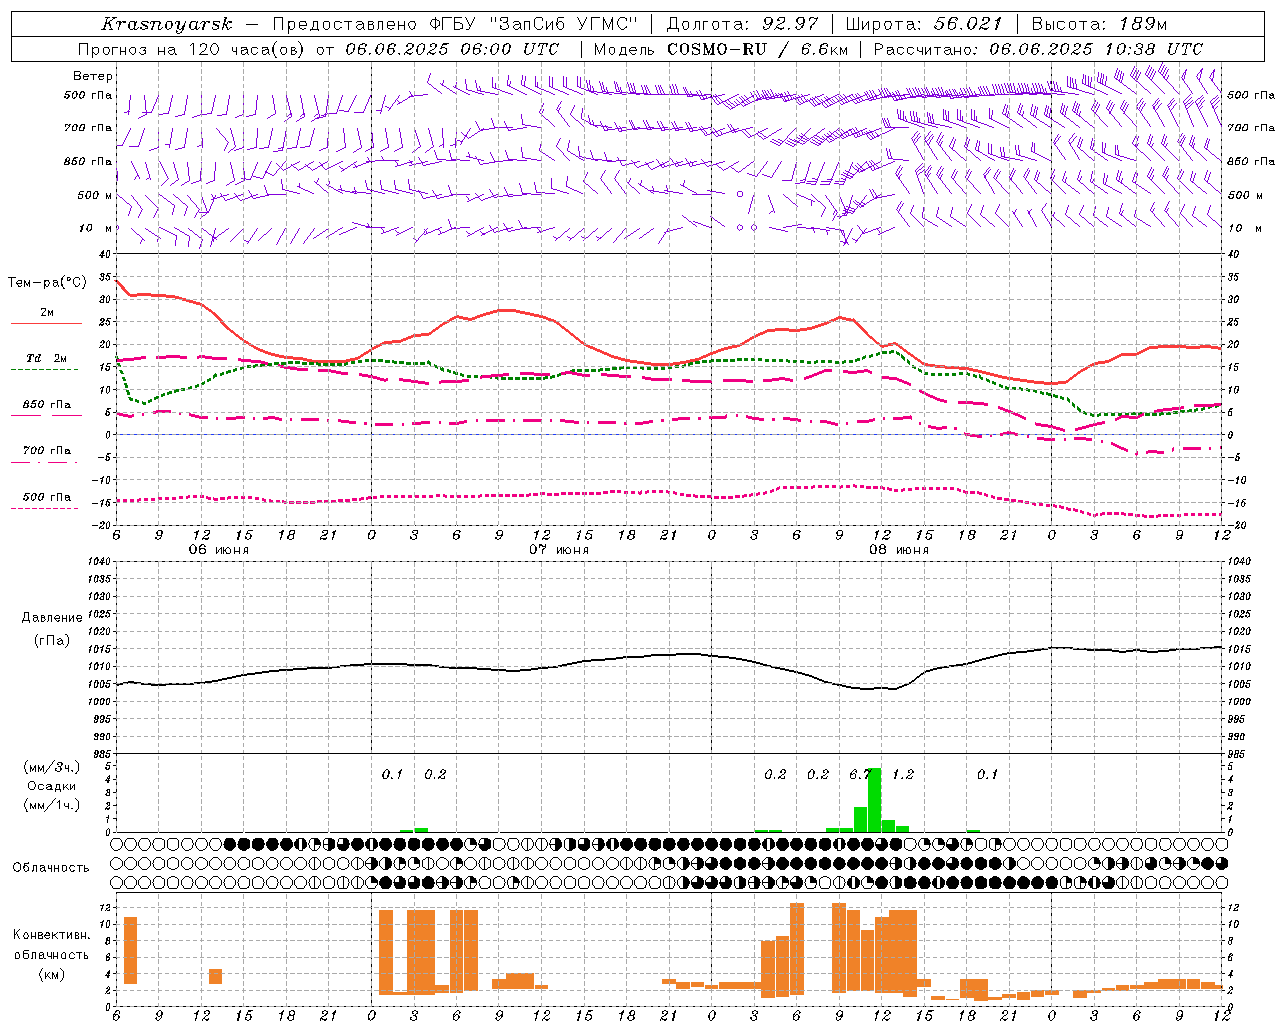Click the '500 гПа' temperature legend entry

pos(46,497)
